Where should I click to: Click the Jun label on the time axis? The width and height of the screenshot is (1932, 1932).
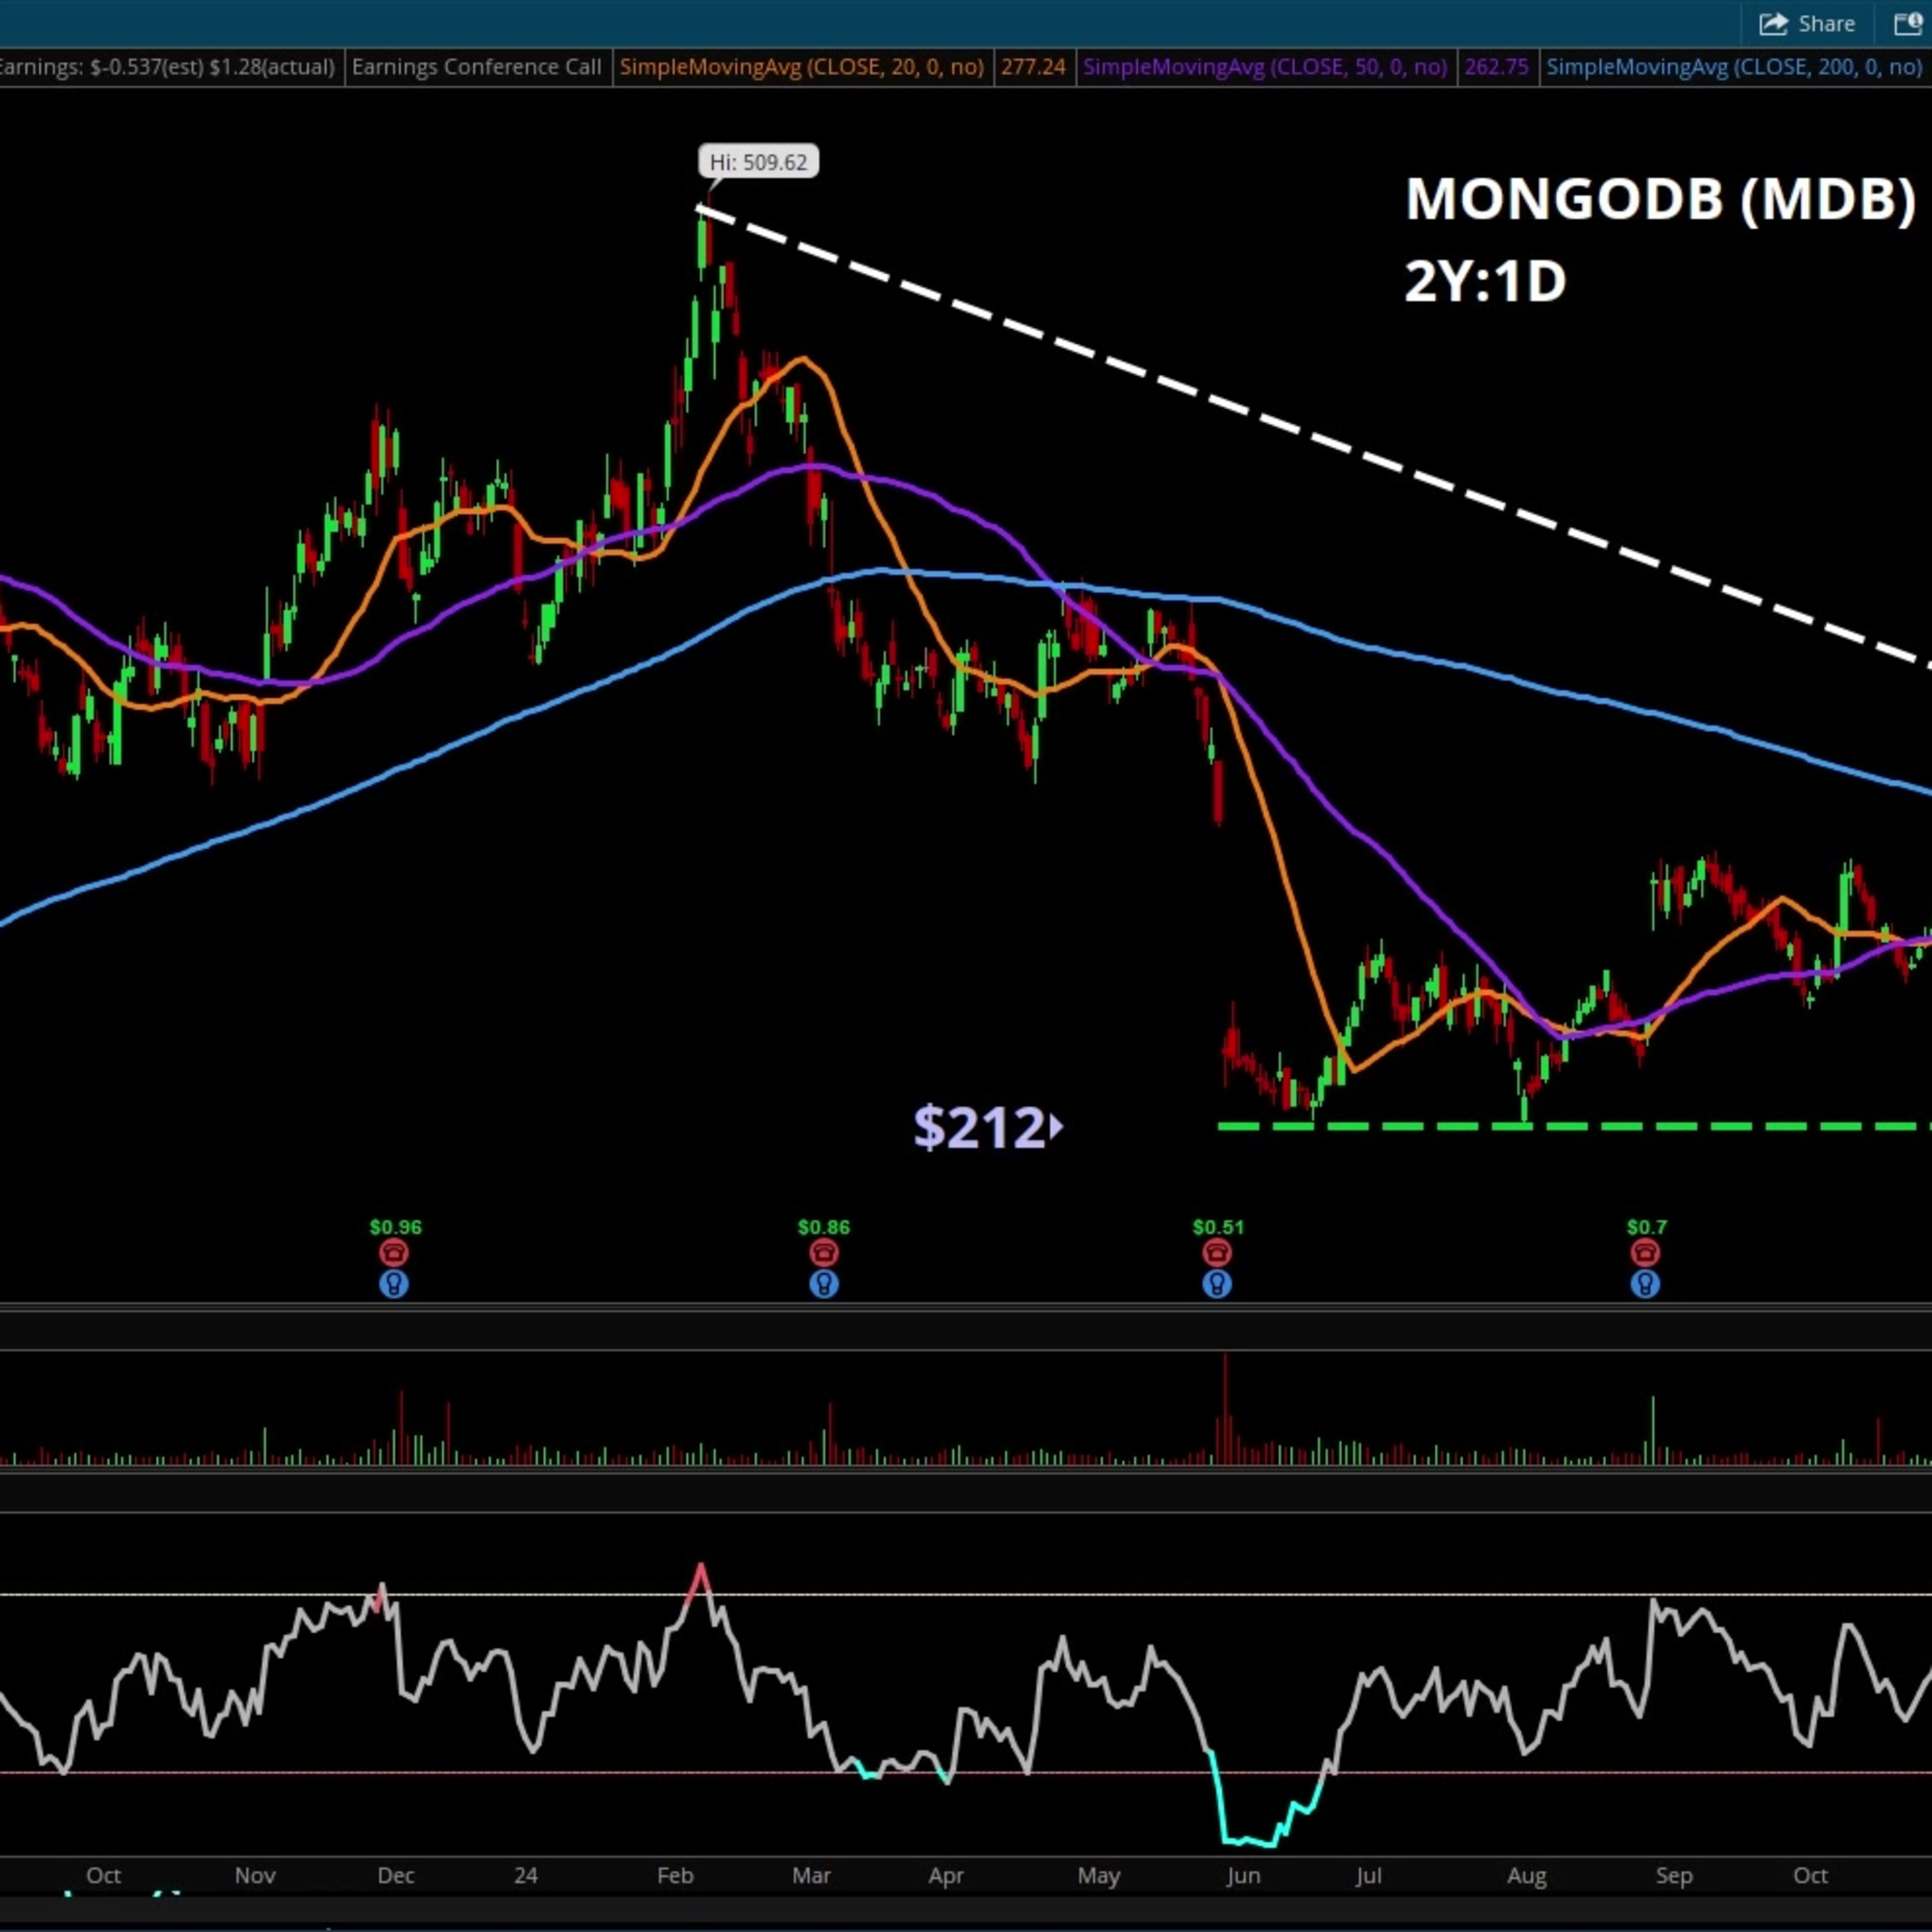(x=1243, y=1876)
